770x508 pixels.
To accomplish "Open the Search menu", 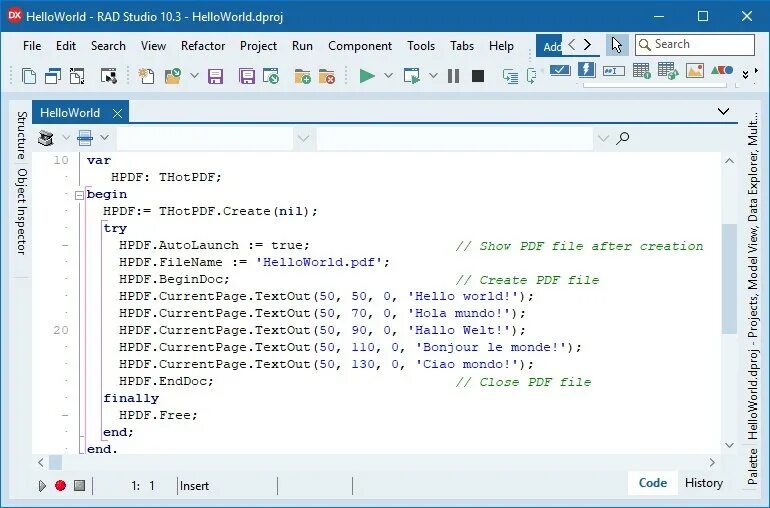I will 108,46.
